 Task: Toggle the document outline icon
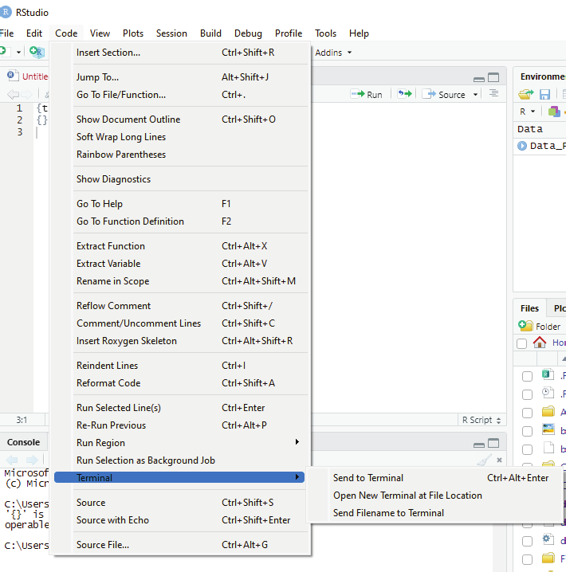coord(493,93)
